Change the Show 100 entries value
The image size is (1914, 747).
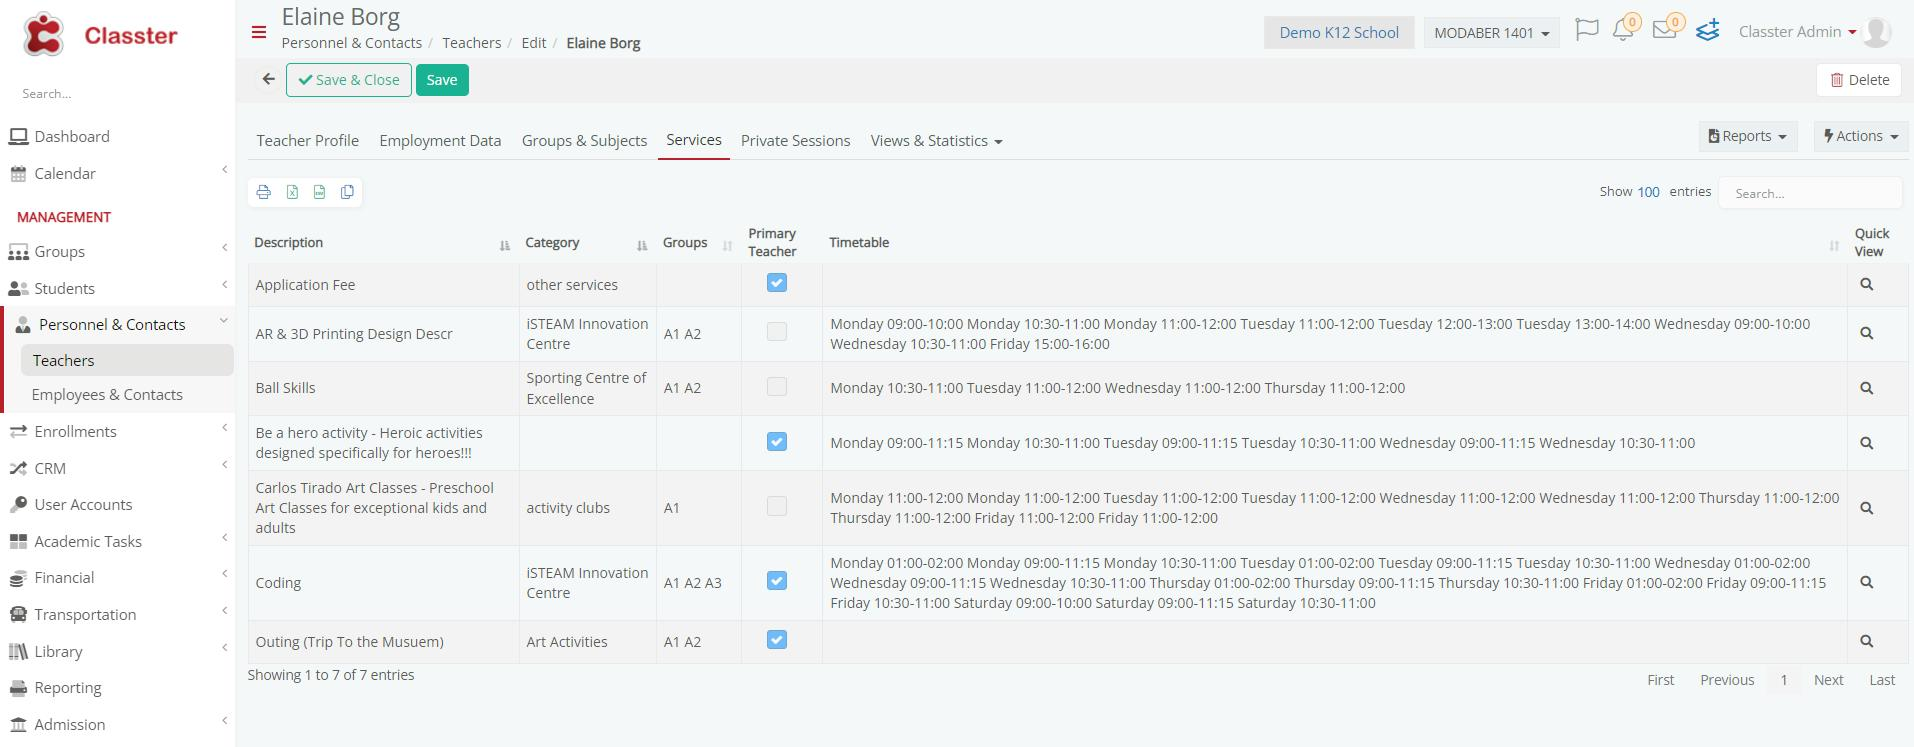(1648, 192)
